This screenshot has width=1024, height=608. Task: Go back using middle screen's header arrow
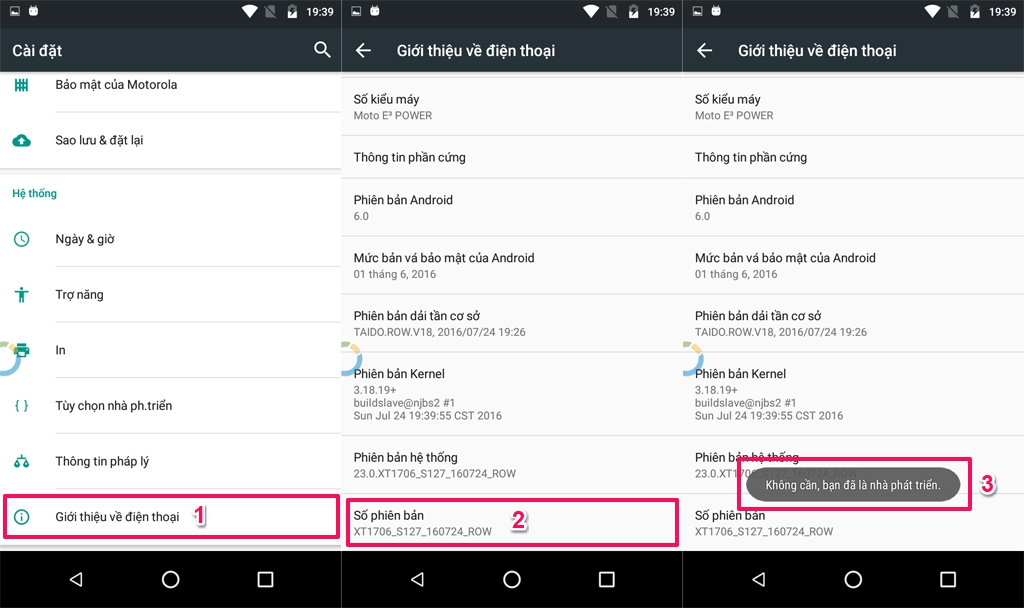coord(363,50)
